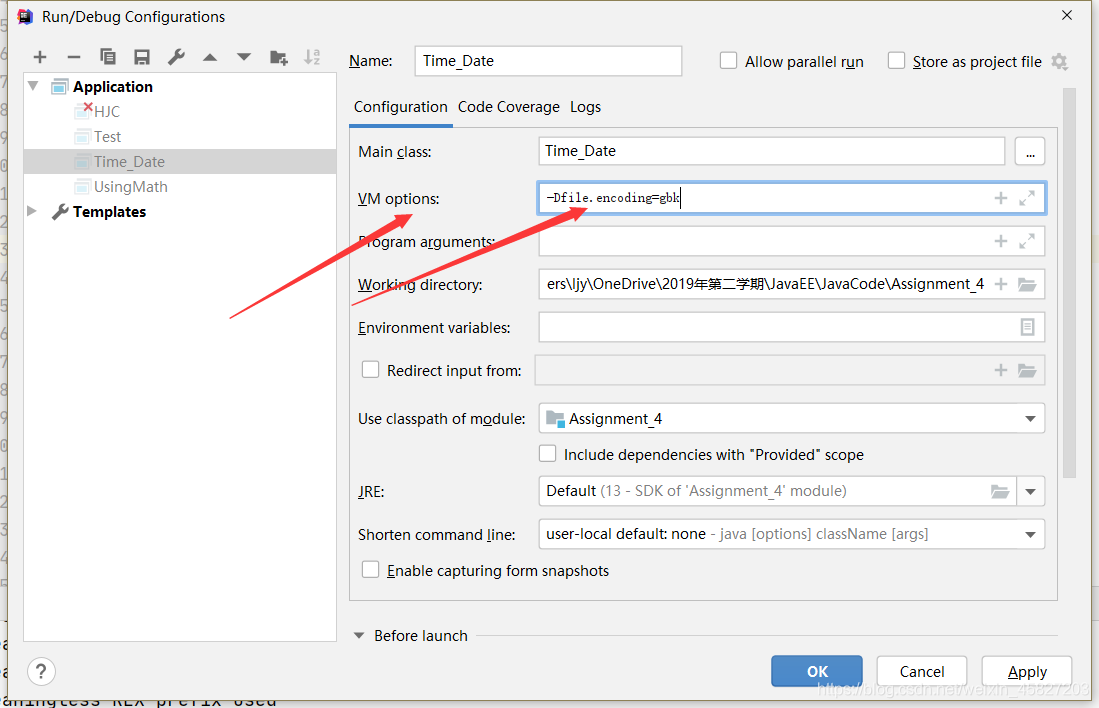Move the configuration up in the list
The height and width of the screenshot is (708, 1099).
(209, 57)
